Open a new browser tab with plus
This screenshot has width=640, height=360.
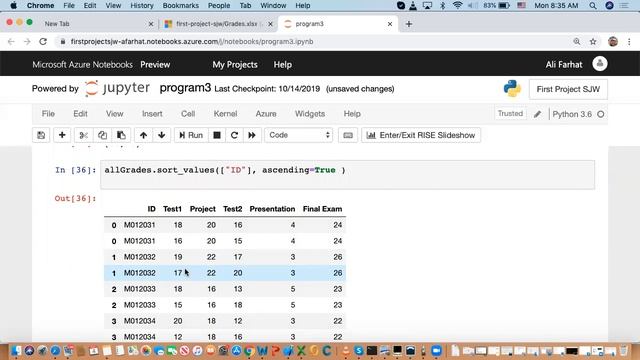pos(409,24)
